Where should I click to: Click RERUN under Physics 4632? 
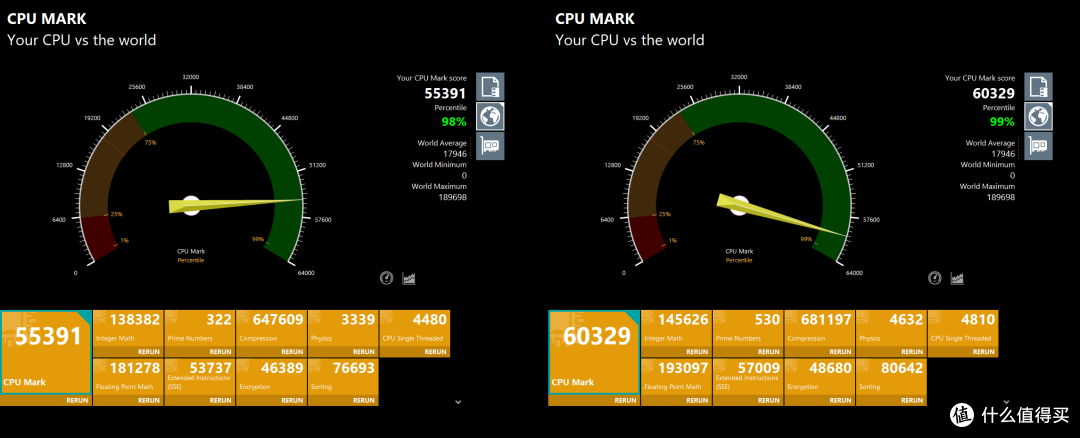[912, 352]
